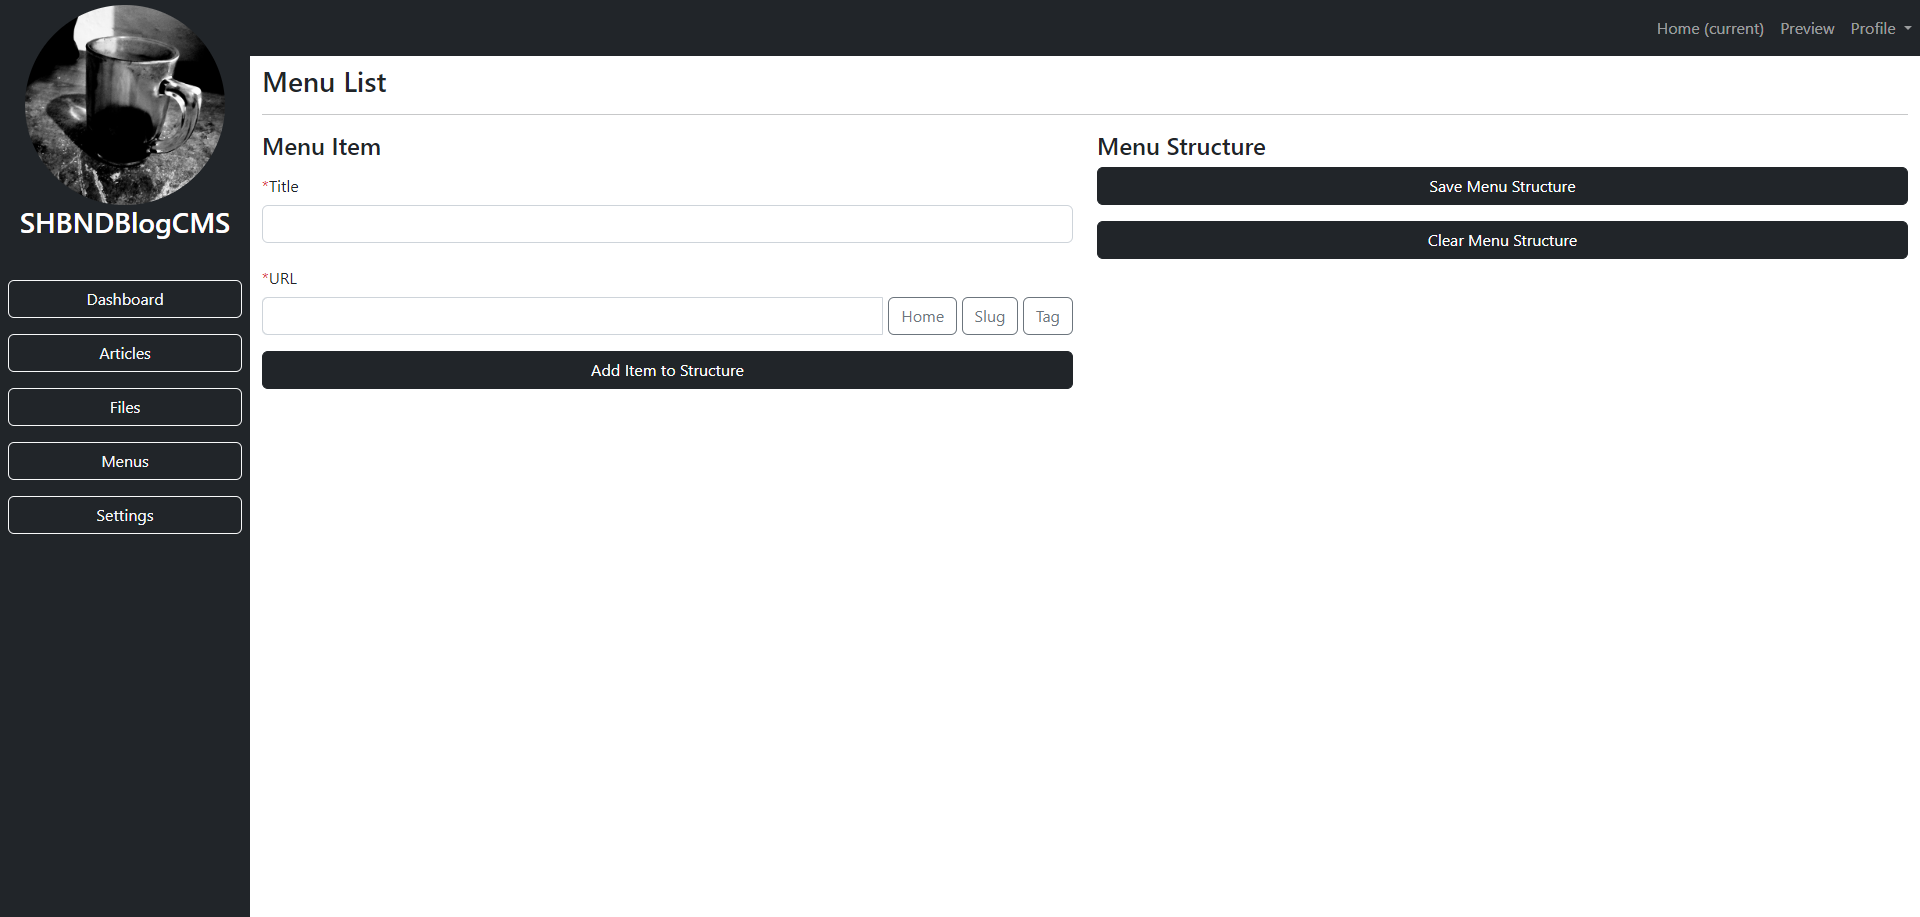This screenshot has width=1920, height=917.
Task: Open the Files section
Action: 125,407
